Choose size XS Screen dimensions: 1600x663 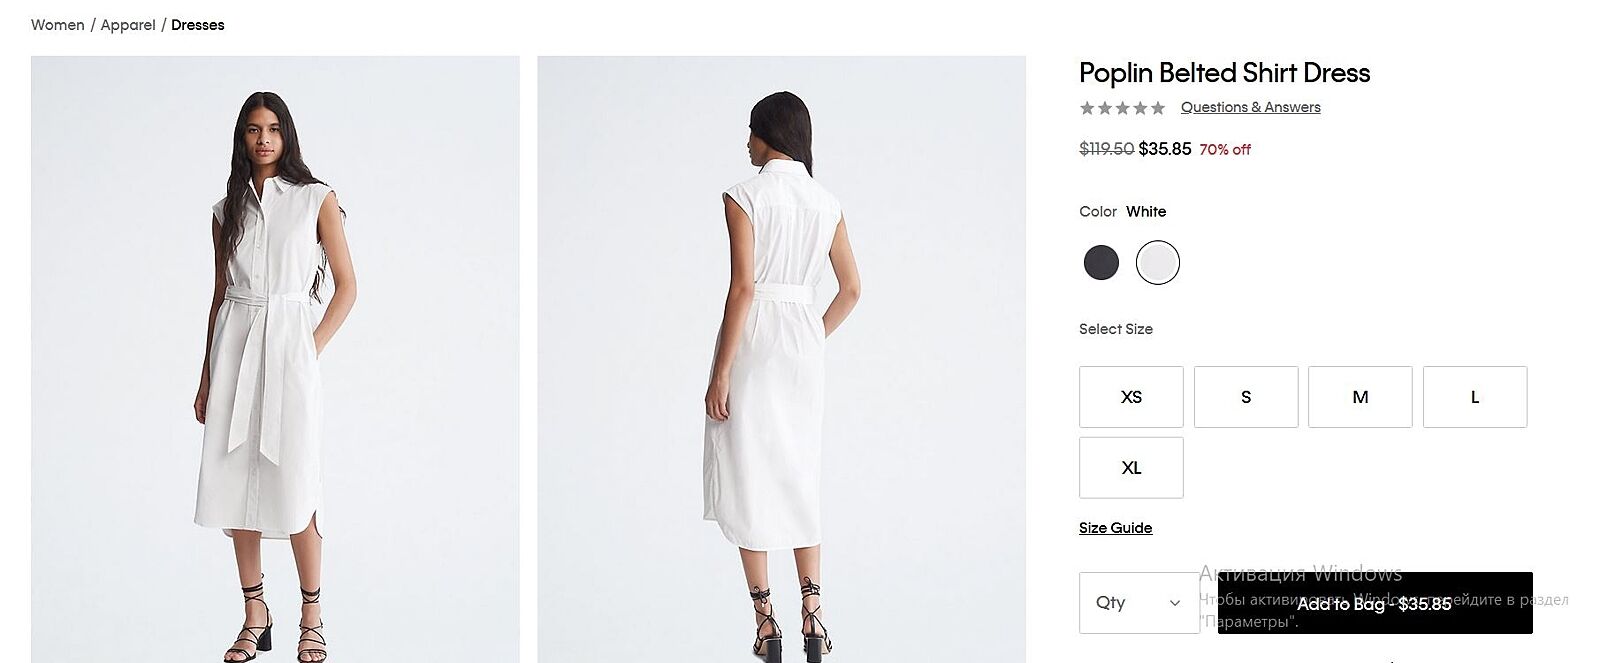pyautogui.click(x=1131, y=397)
